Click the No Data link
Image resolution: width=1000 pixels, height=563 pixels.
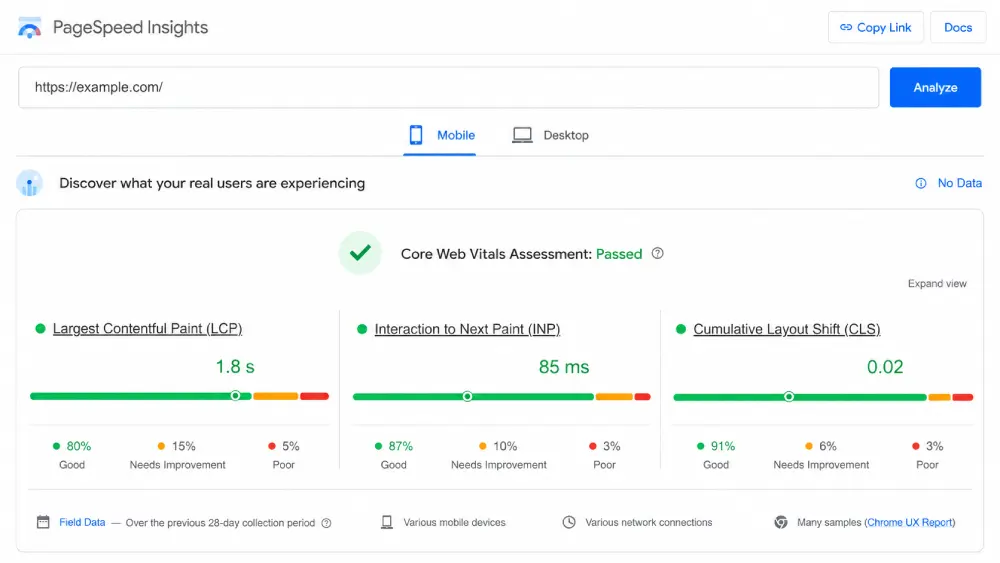(959, 183)
